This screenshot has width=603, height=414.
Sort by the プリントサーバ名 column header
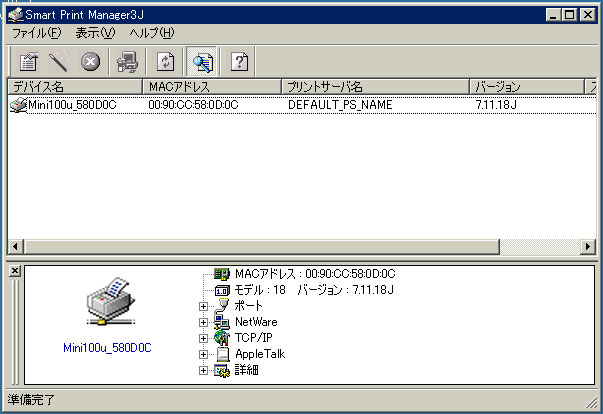click(x=375, y=87)
